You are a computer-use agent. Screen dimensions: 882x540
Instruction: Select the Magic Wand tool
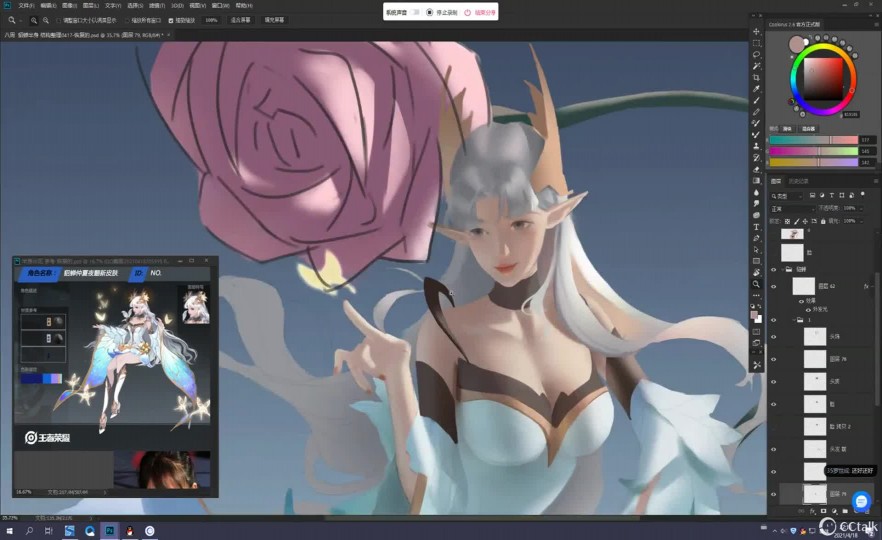[757, 66]
